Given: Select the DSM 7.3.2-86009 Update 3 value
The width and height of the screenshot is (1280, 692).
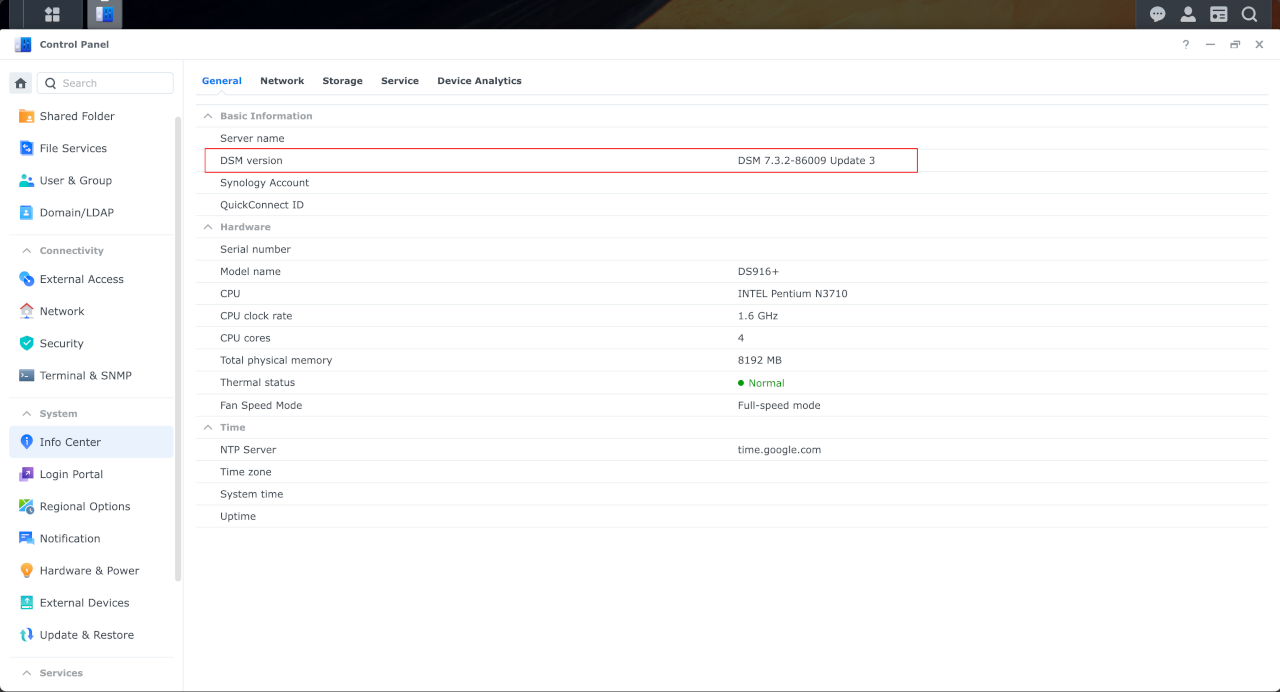Looking at the screenshot, I should pyautogui.click(x=806, y=160).
